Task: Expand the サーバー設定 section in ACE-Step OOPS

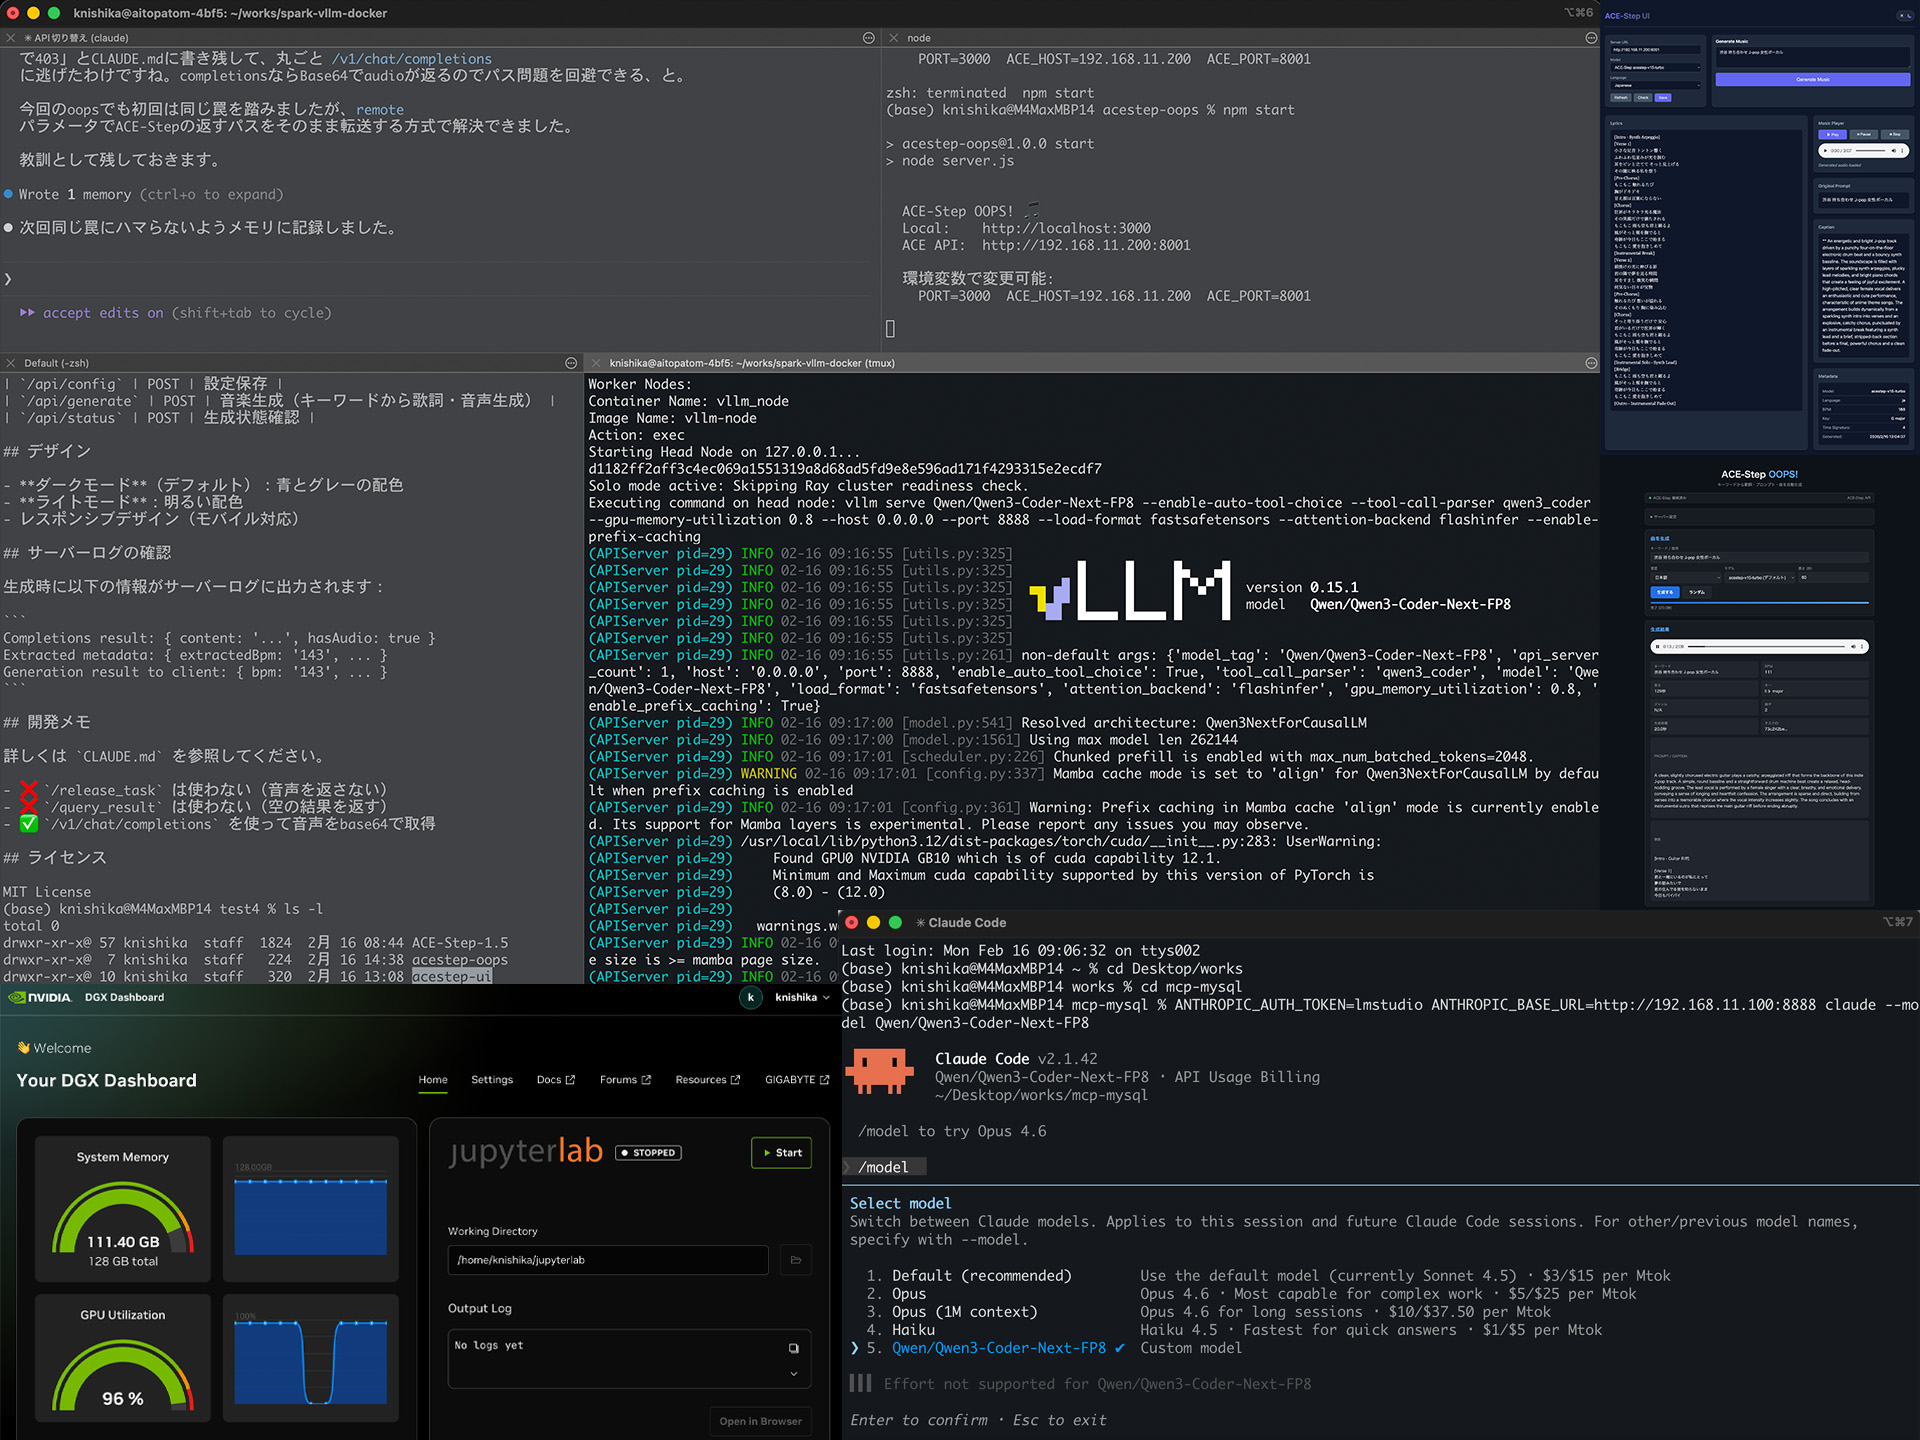Action: point(1663,517)
